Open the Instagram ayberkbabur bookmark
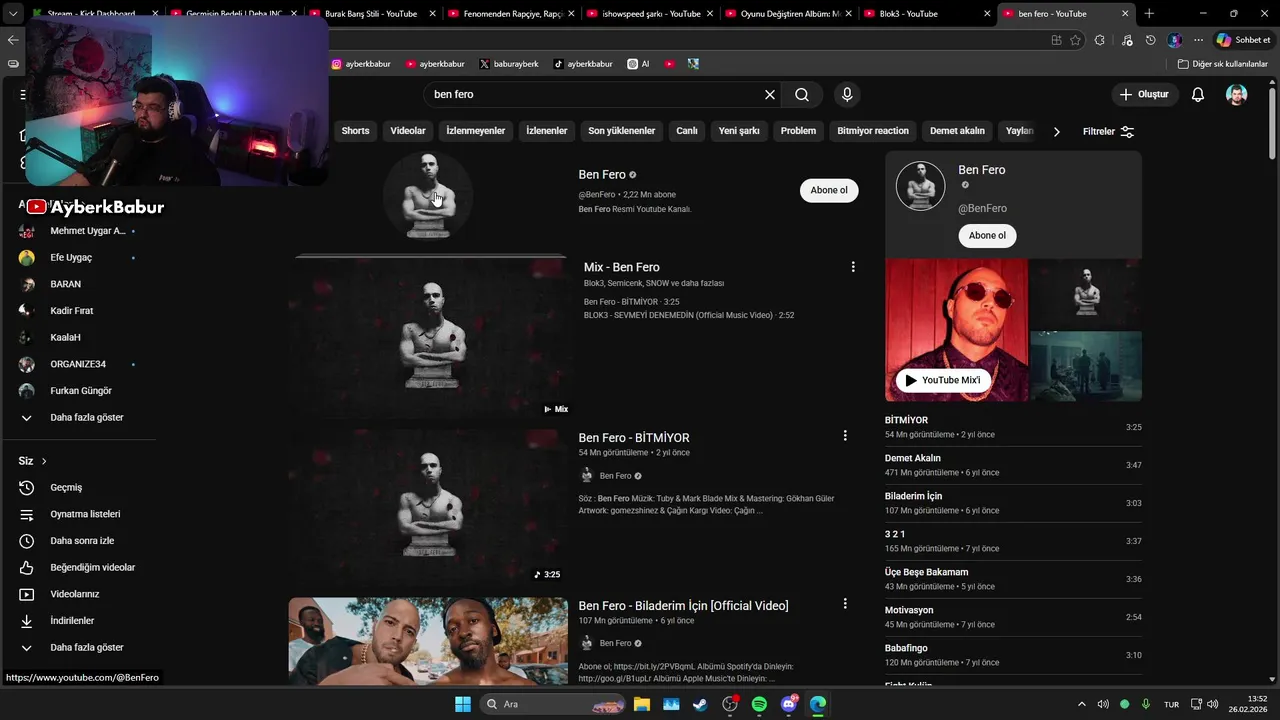The image size is (1280, 720). click(x=362, y=63)
